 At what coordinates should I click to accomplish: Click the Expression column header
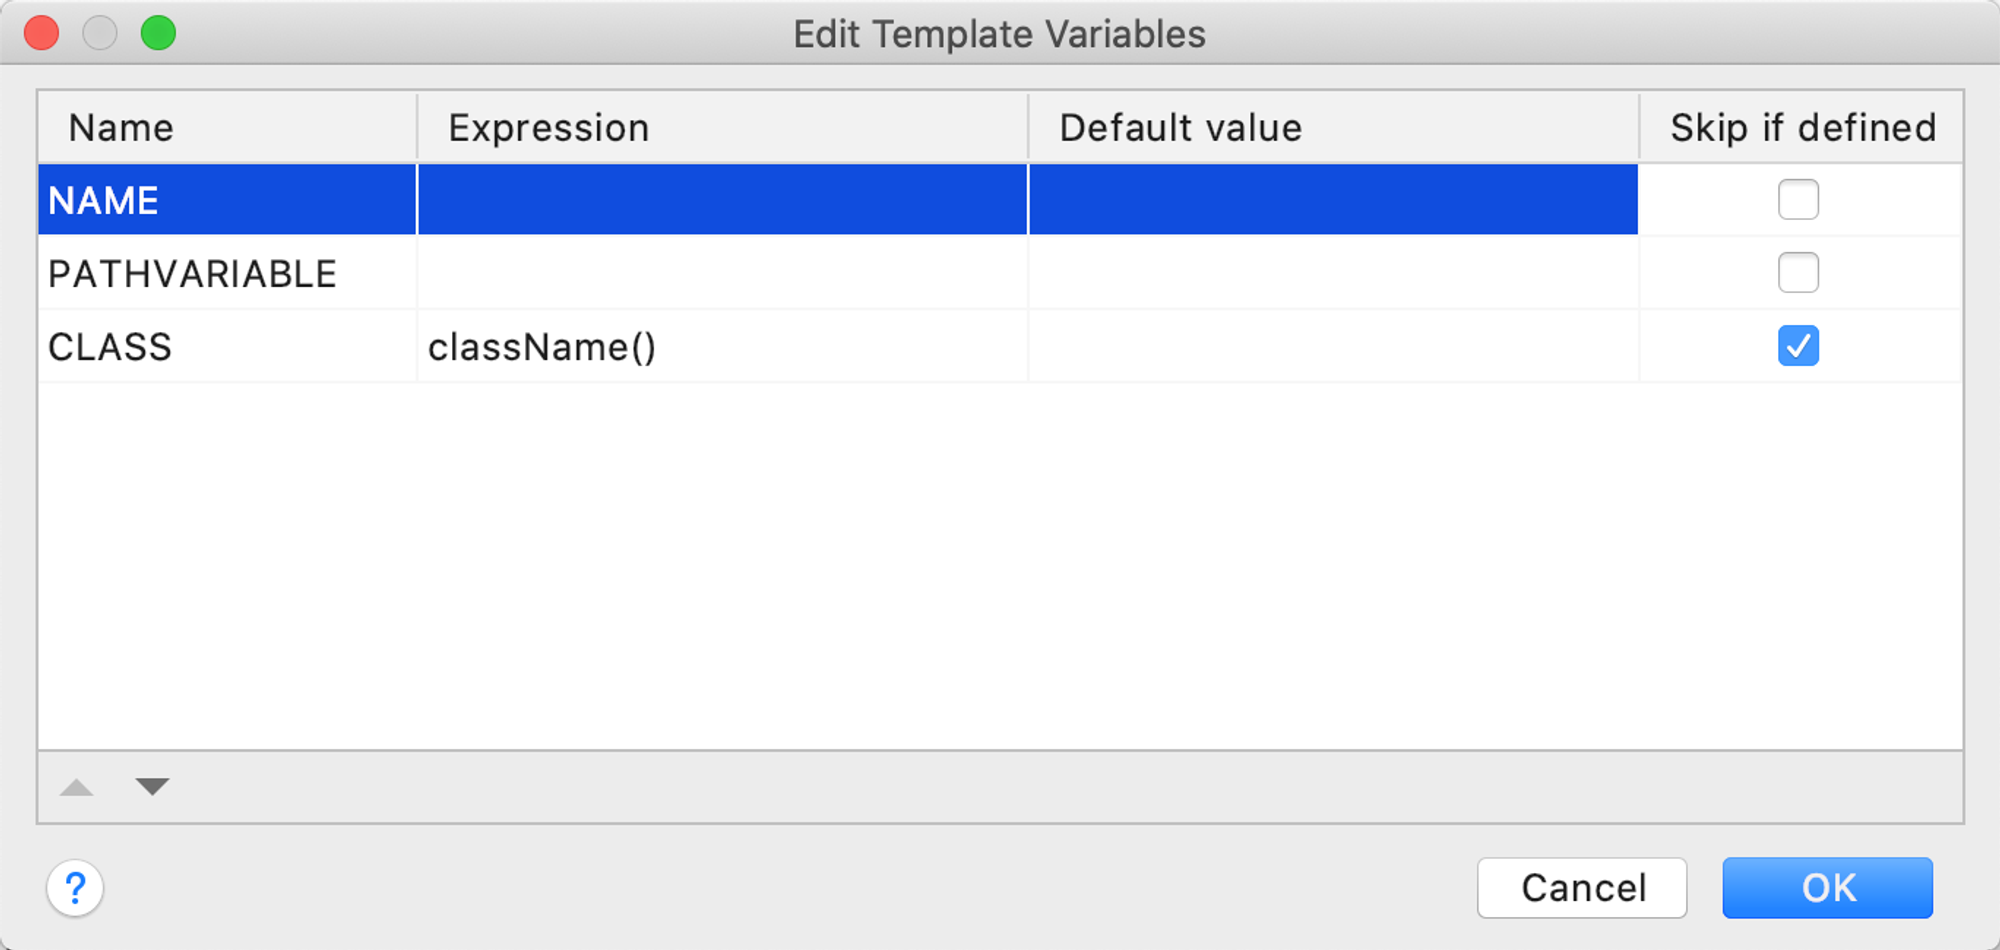(x=723, y=127)
